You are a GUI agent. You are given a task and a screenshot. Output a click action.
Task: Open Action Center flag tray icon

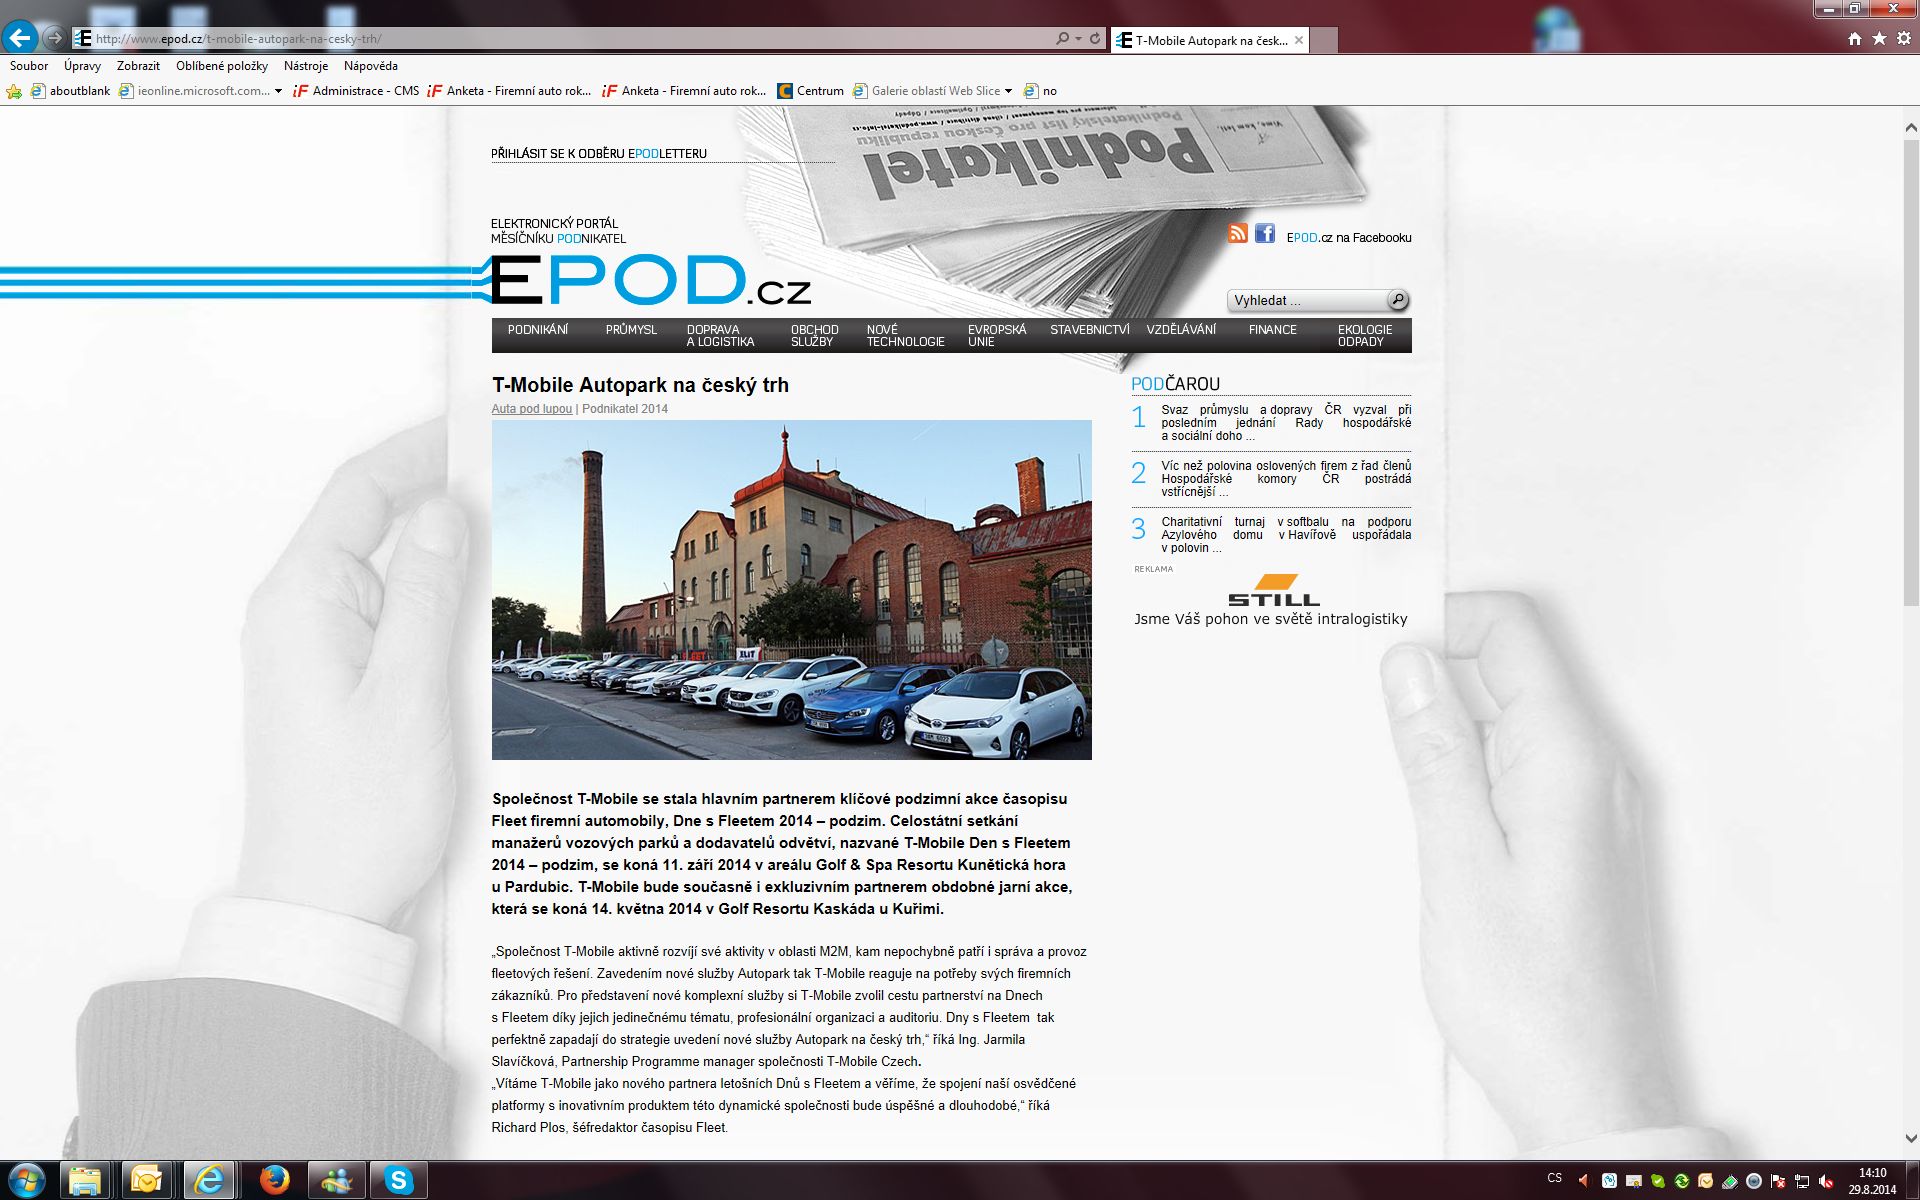(x=1778, y=1181)
